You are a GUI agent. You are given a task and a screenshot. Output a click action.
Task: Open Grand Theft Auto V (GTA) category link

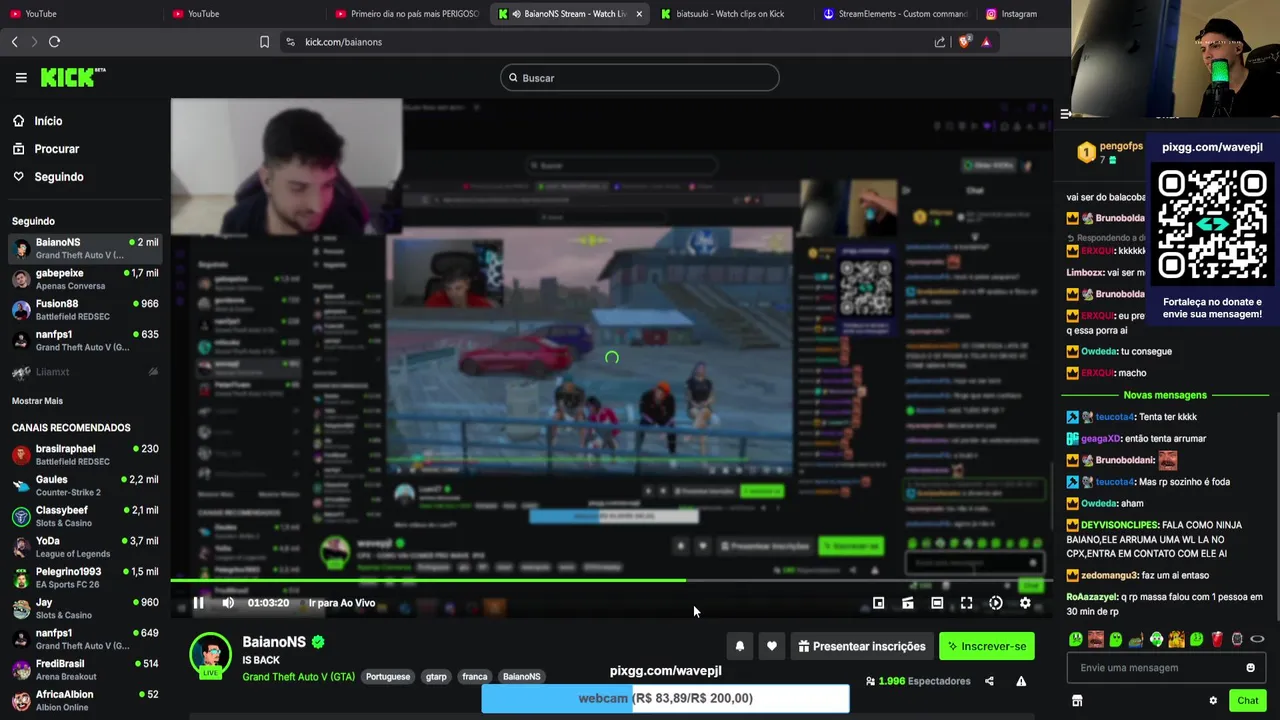(298, 677)
